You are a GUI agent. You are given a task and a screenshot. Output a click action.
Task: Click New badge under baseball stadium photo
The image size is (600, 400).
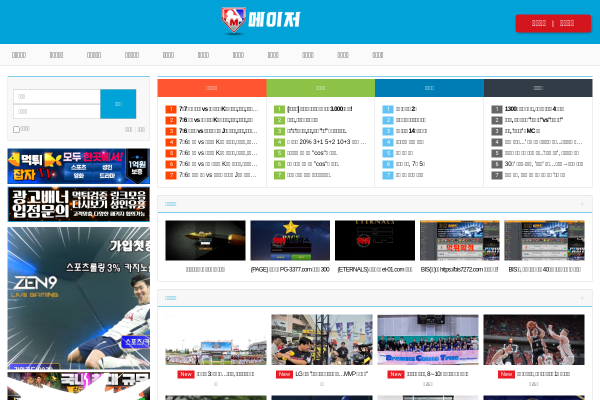click(186, 374)
